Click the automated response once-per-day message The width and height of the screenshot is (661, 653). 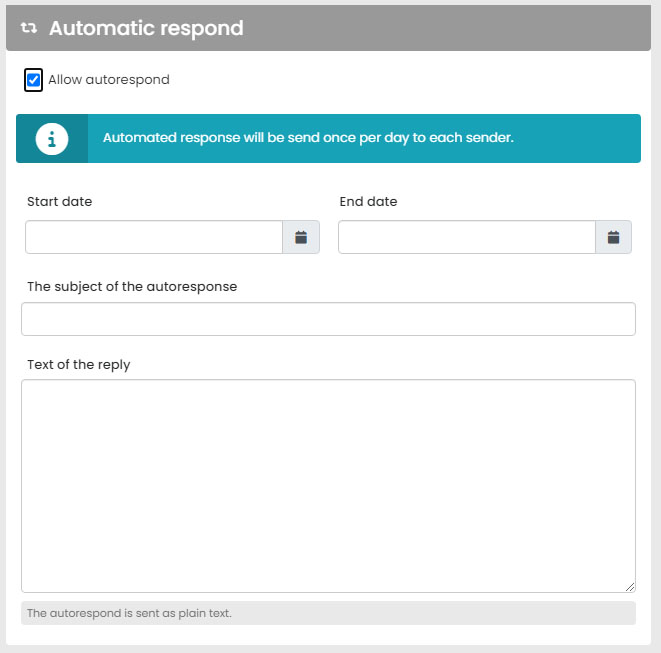(x=308, y=138)
